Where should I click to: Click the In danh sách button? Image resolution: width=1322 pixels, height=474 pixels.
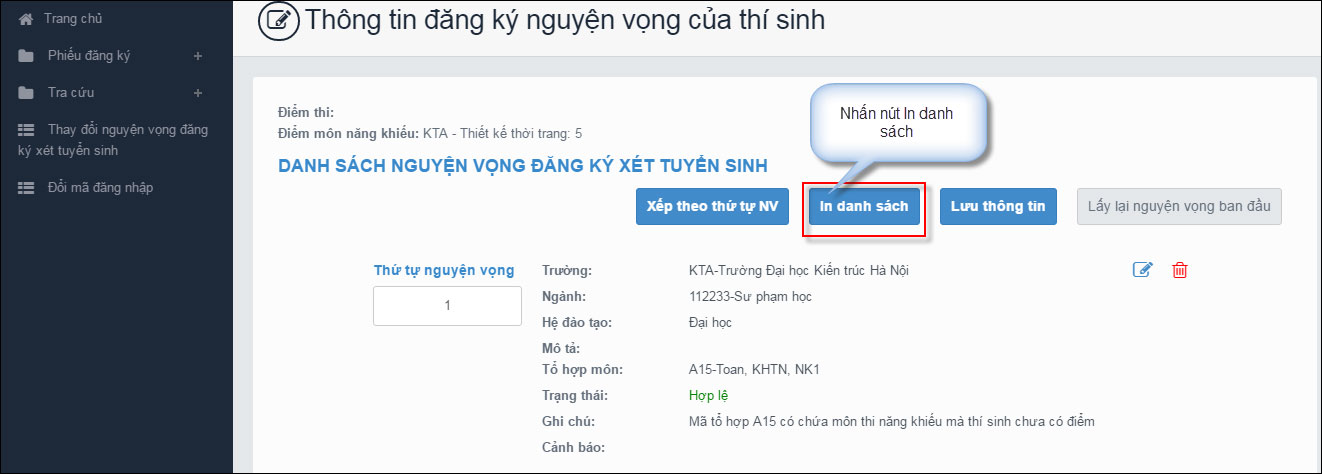(x=864, y=206)
